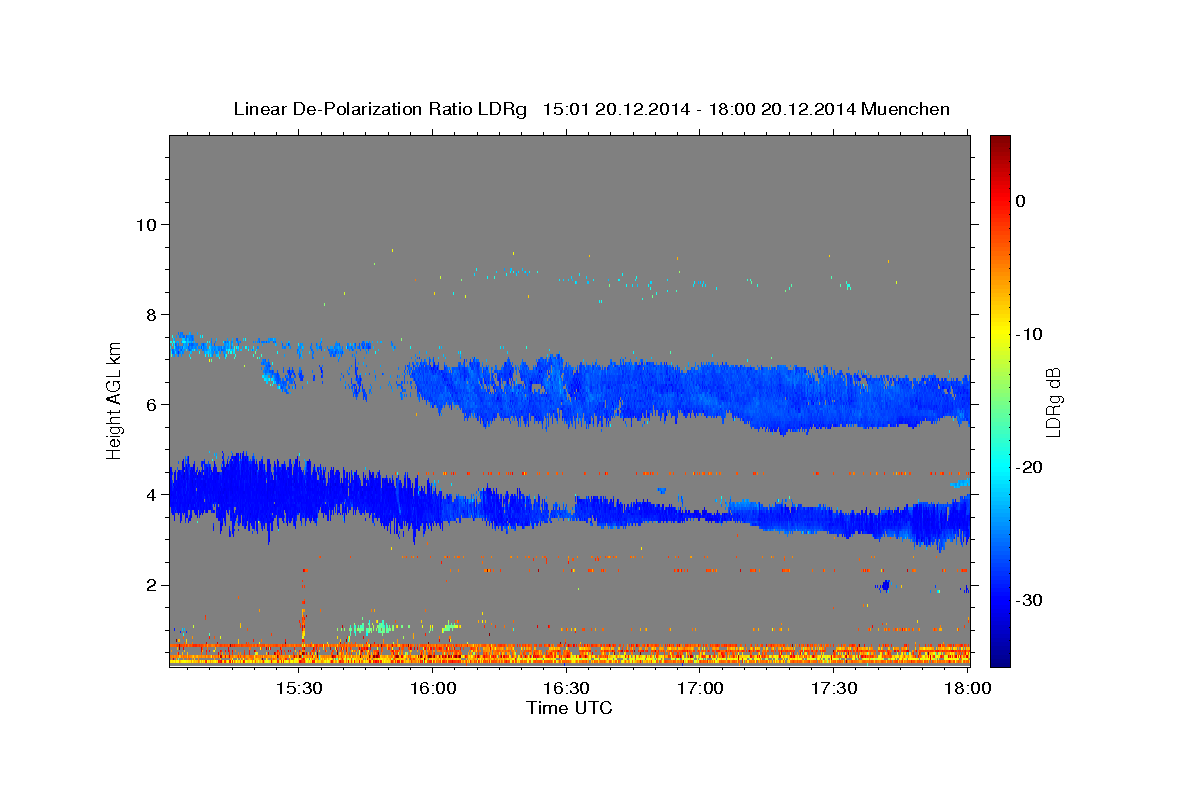Click the colorbar value -20 label
This screenshot has height=800, width=1200.
(x=1030, y=467)
